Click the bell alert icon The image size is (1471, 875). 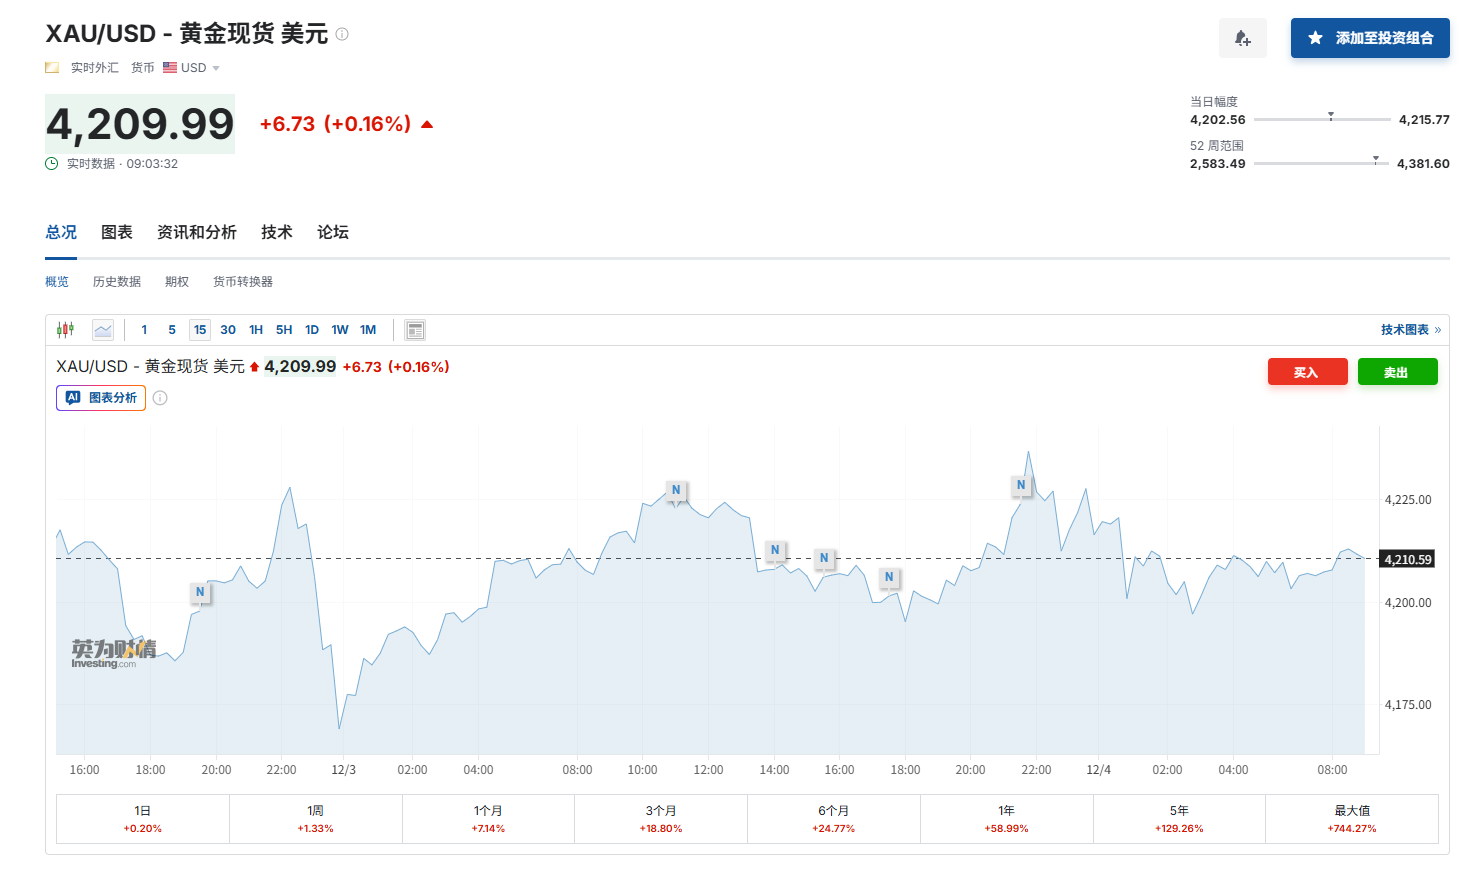1242,38
